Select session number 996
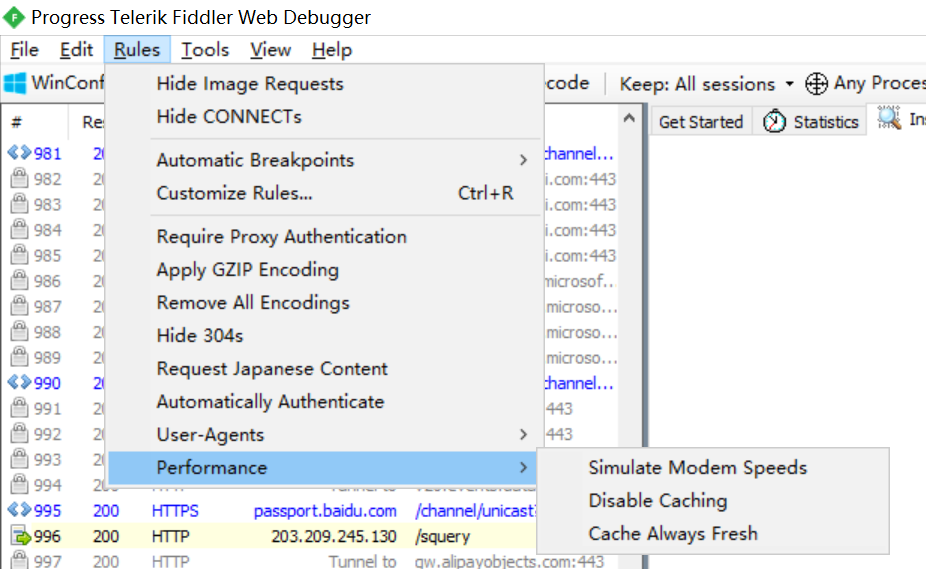The width and height of the screenshot is (926, 569). pos(47,537)
